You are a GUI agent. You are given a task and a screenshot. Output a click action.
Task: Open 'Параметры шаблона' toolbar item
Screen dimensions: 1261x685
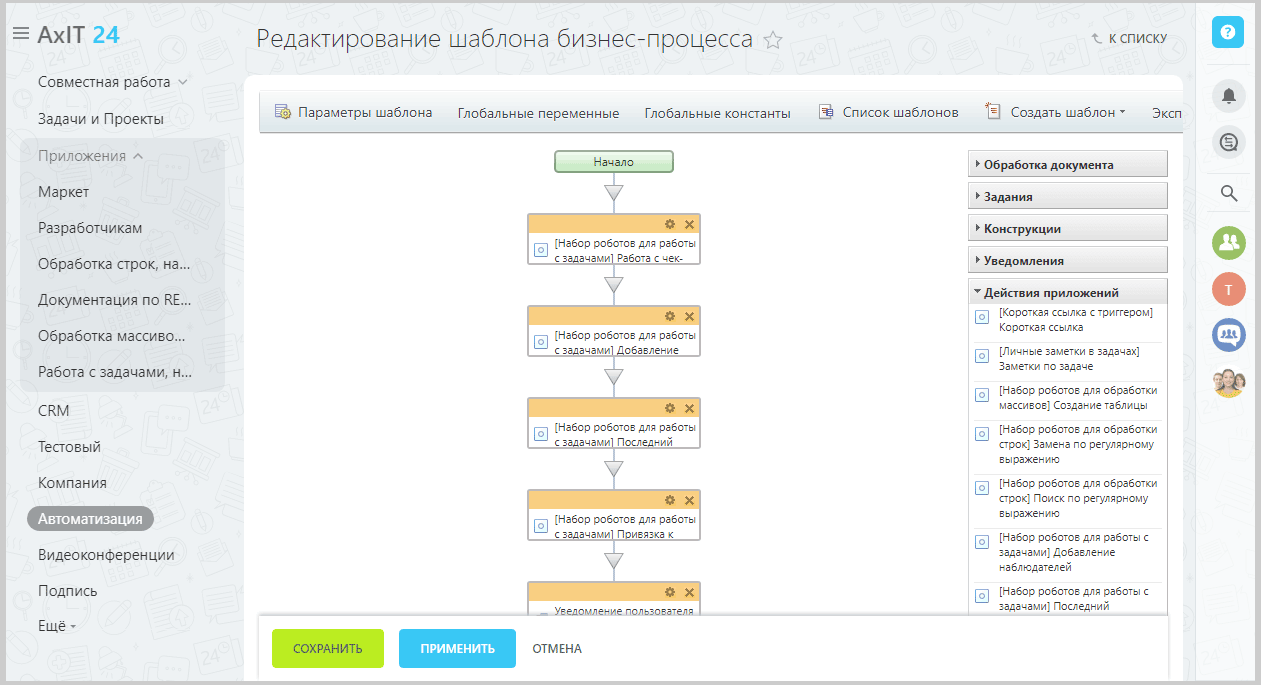(353, 112)
